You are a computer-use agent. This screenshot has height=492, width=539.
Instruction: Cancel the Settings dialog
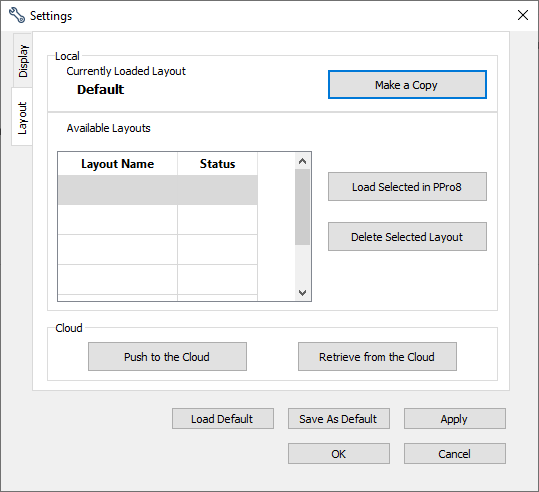(x=455, y=454)
